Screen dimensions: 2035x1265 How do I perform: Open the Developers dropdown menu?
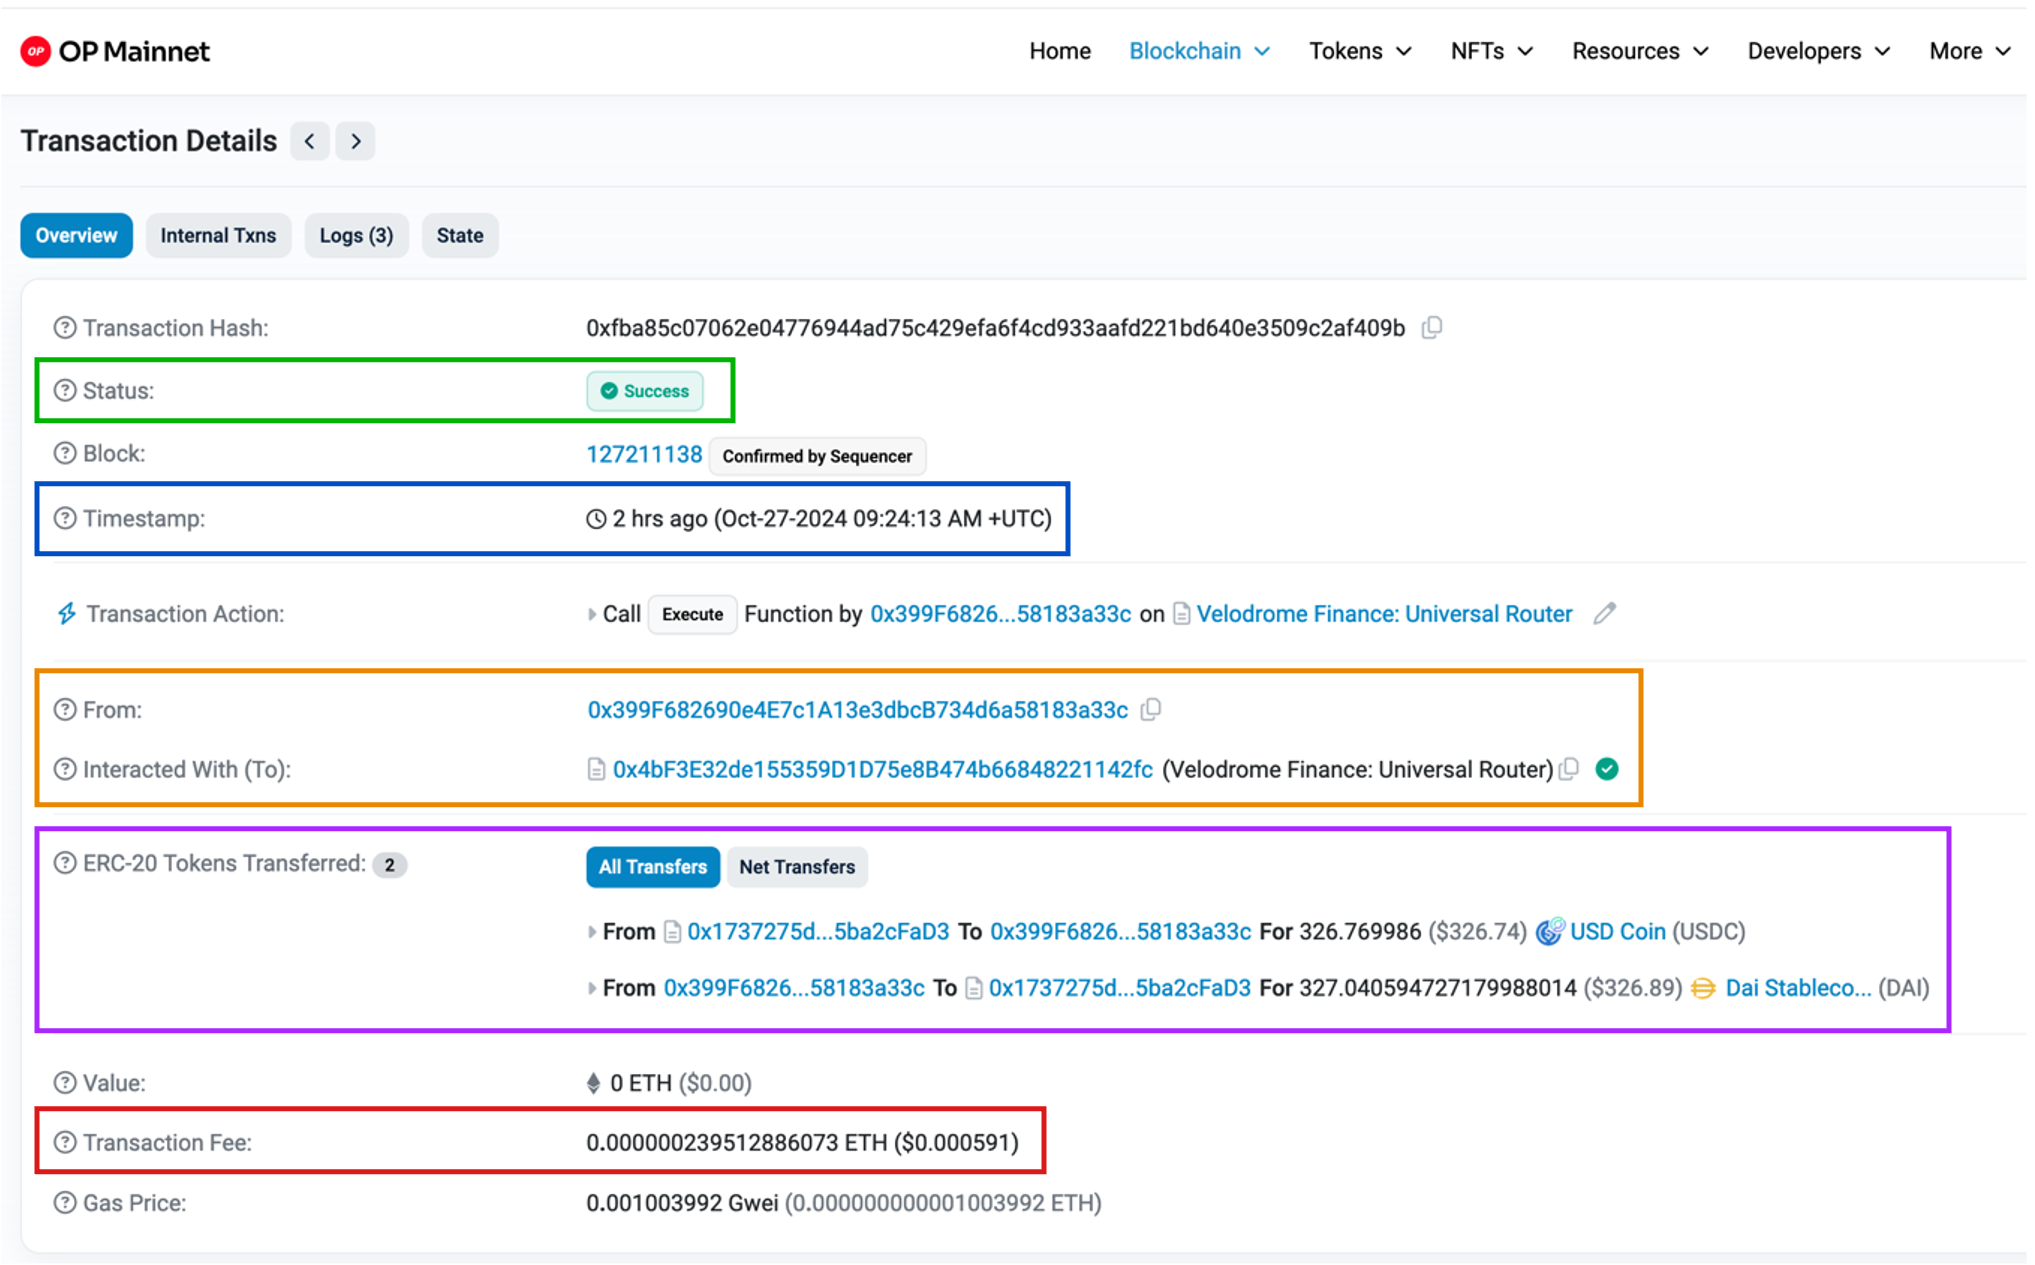point(1819,51)
